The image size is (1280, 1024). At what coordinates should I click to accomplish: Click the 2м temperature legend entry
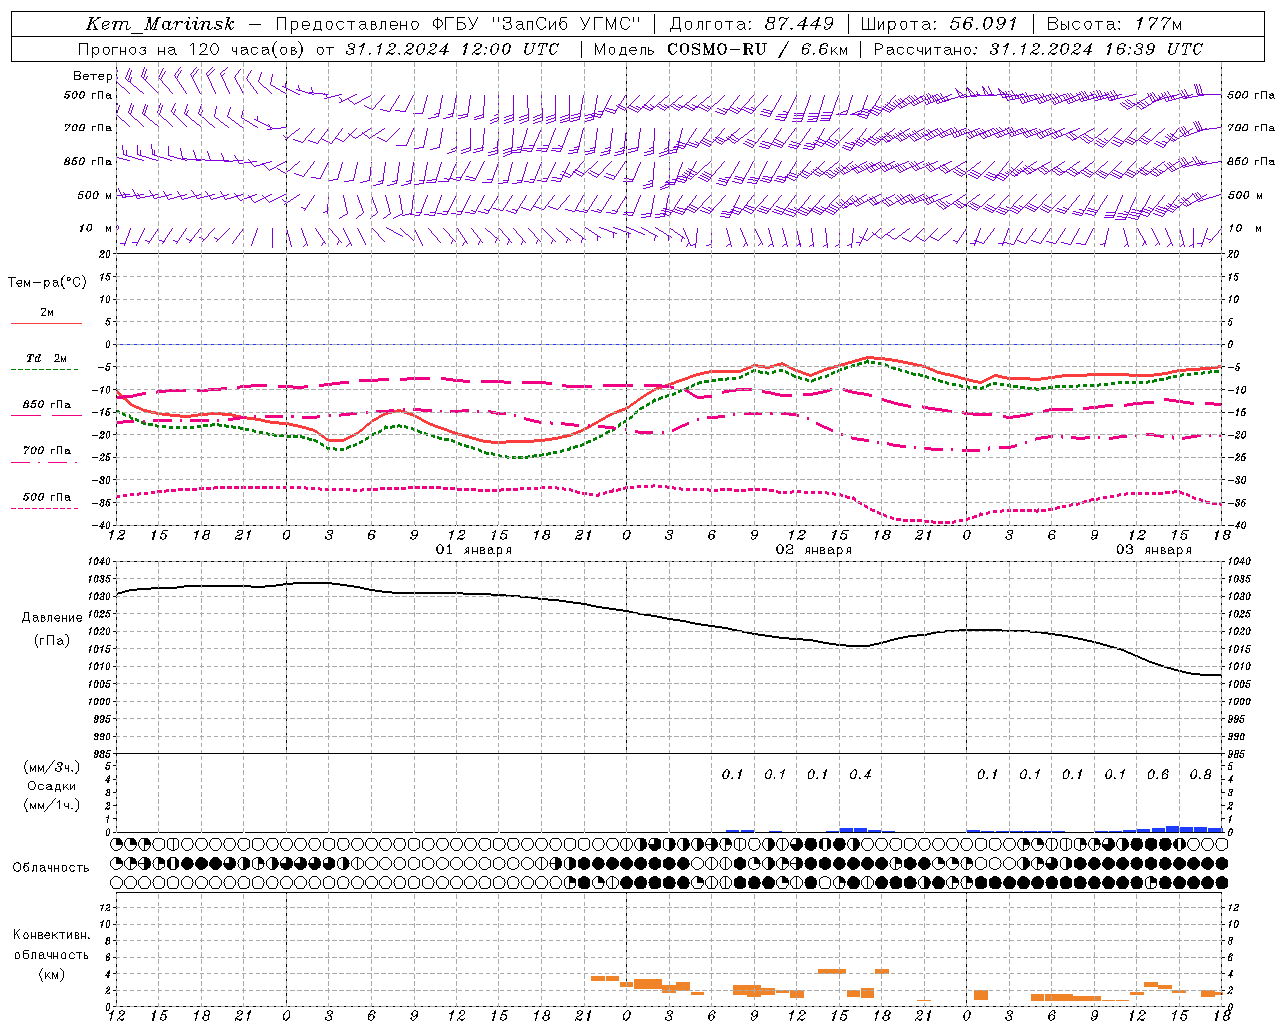[47, 313]
